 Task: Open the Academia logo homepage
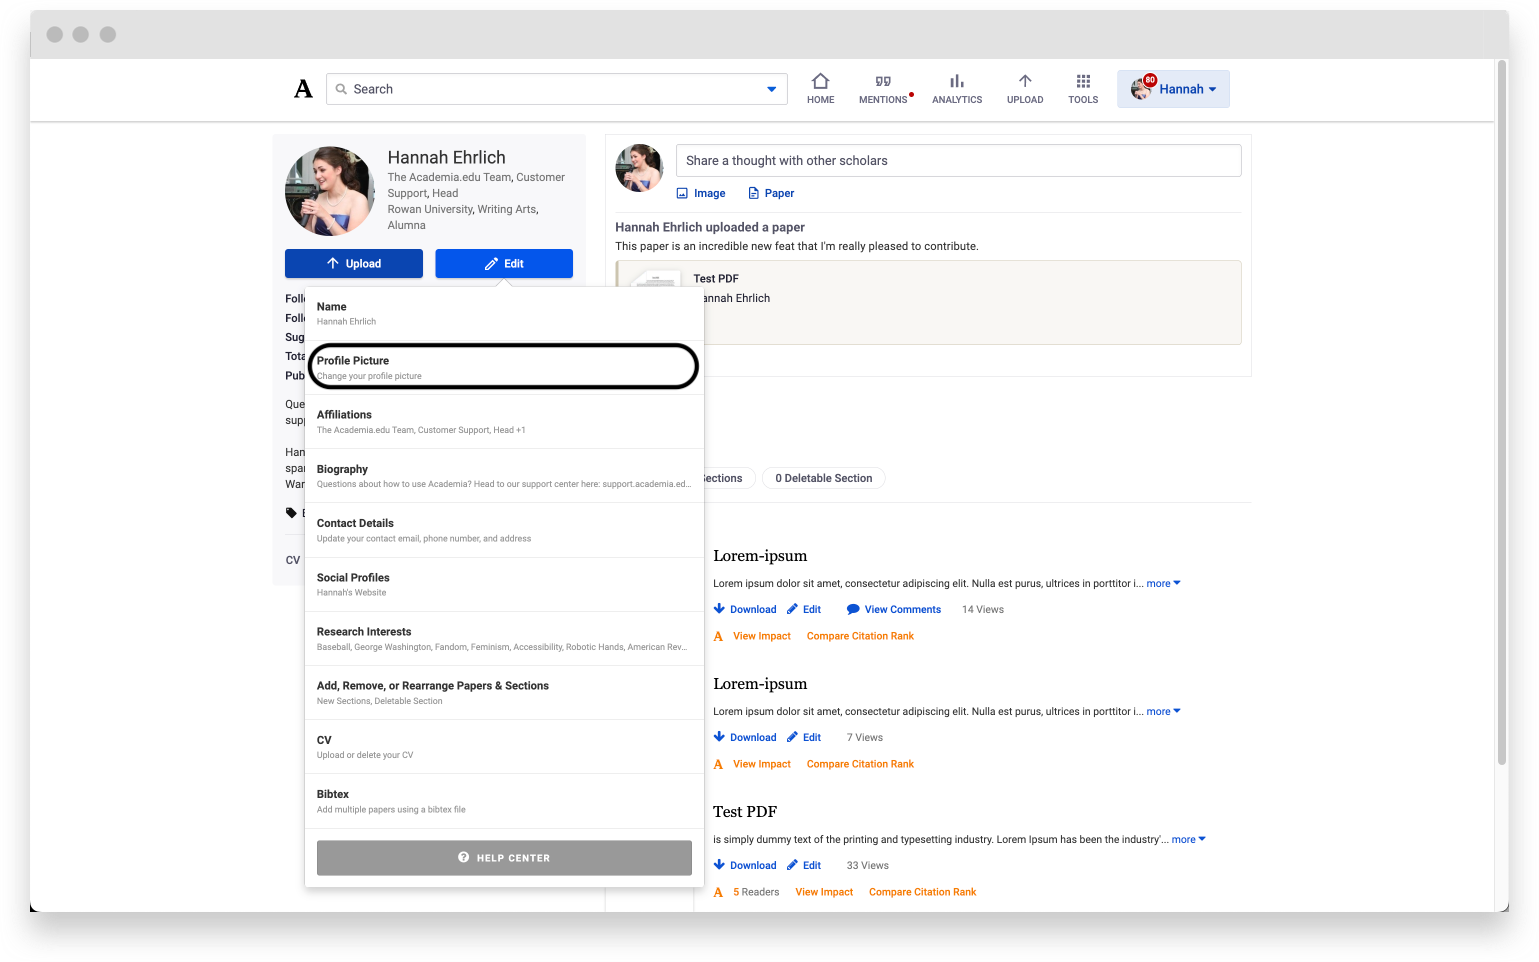click(303, 88)
